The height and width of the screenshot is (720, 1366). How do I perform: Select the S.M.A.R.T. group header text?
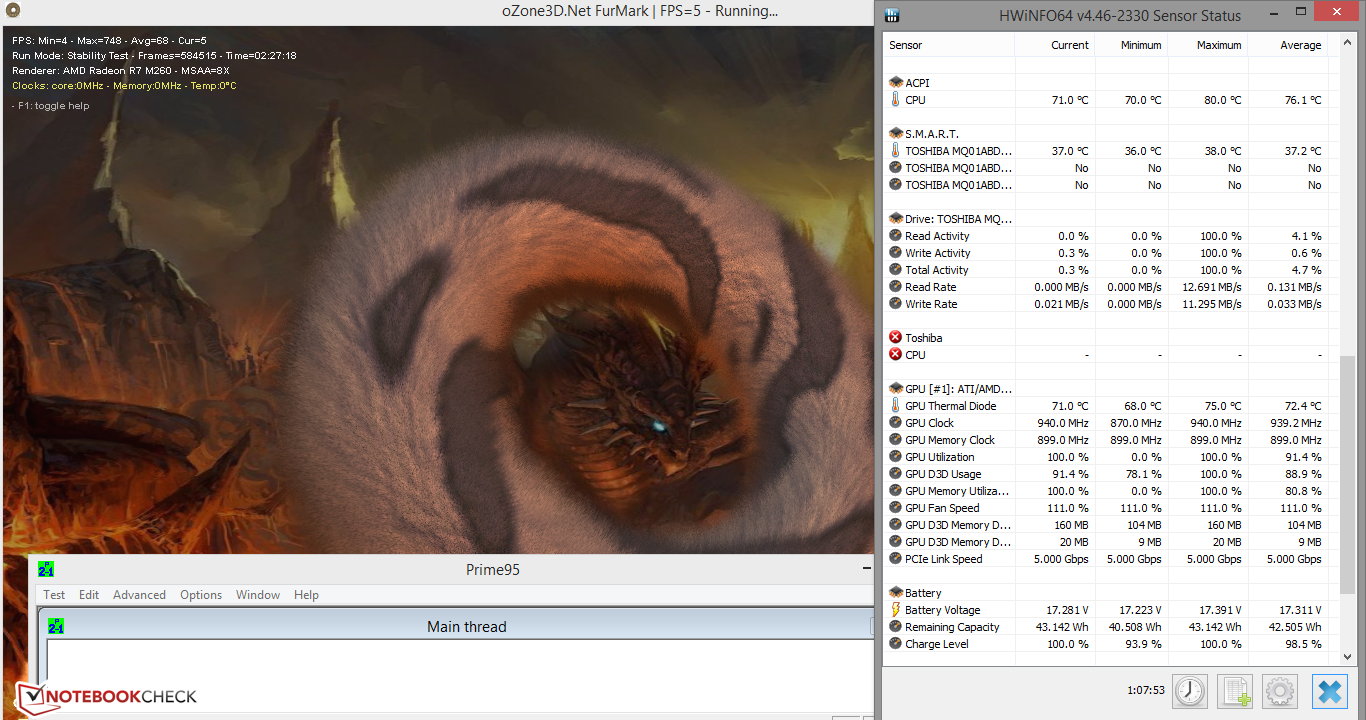tap(932, 134)
